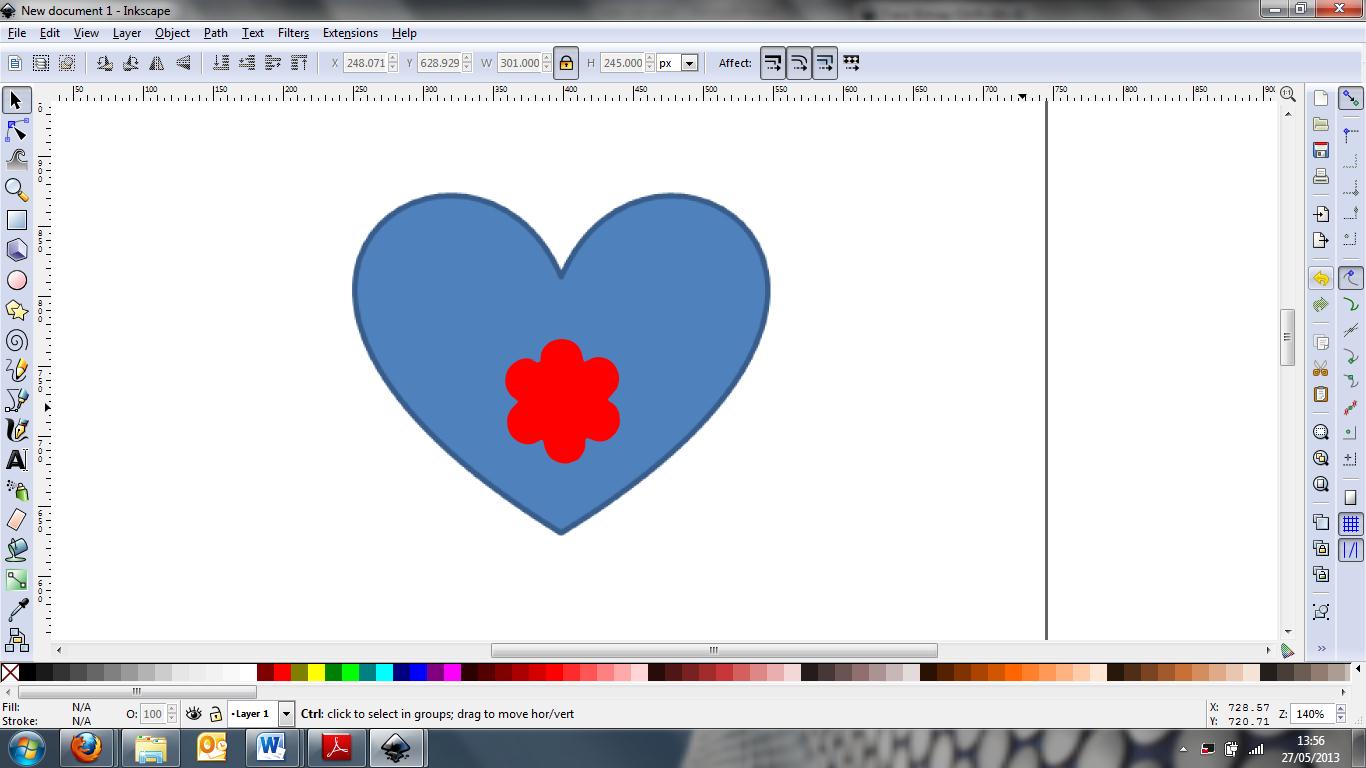Select the Tweak tool
The image size is (1366, 768).
coord(16,159)
